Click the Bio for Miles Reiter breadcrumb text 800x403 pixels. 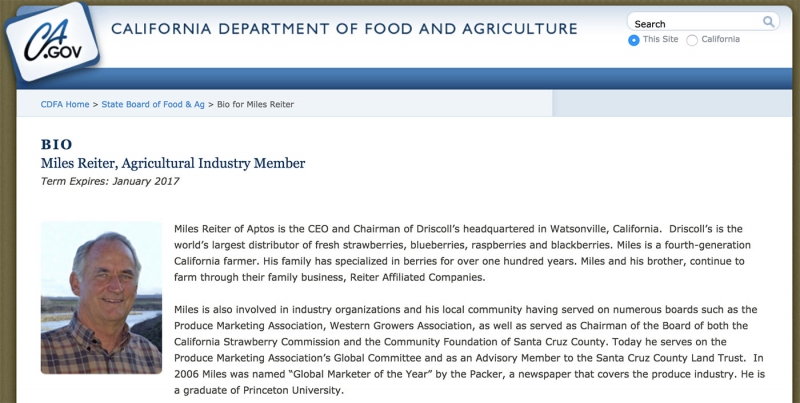point(256,104)
